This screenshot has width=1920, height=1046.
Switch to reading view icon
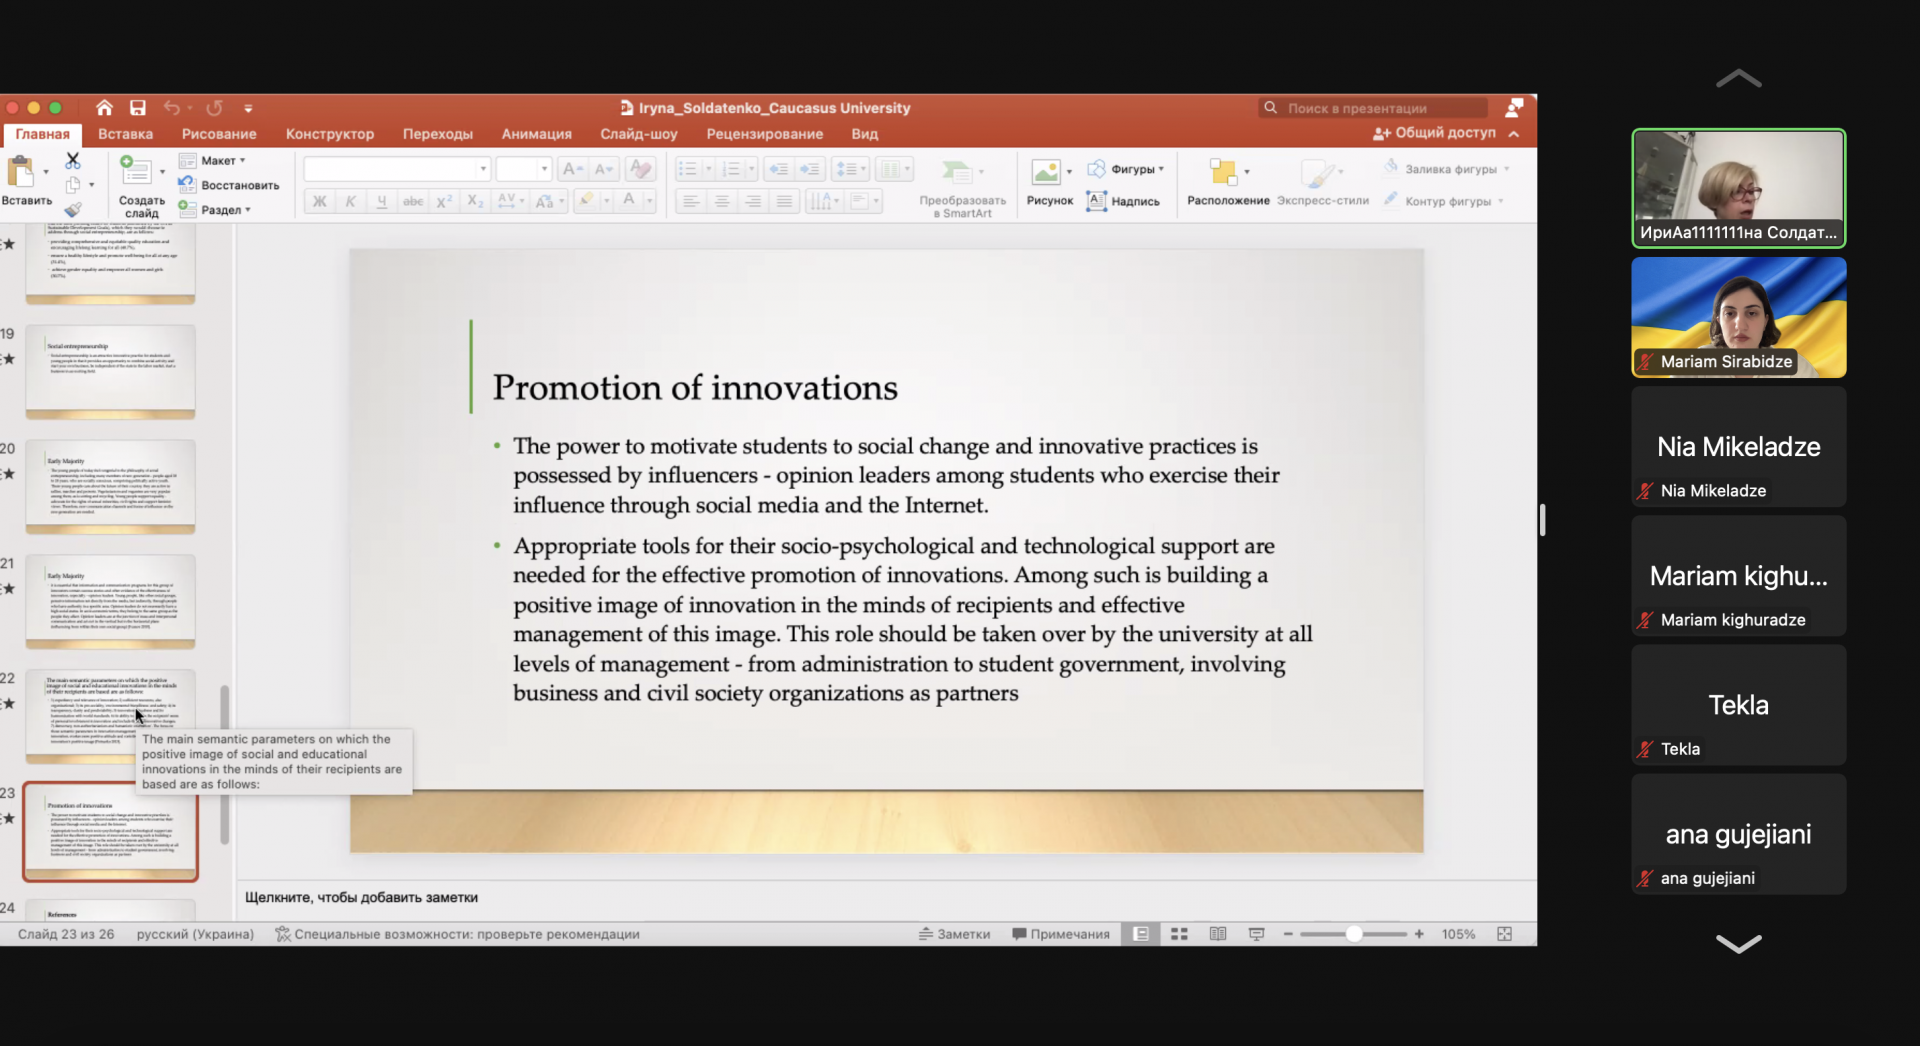[x=1218, y=934]
